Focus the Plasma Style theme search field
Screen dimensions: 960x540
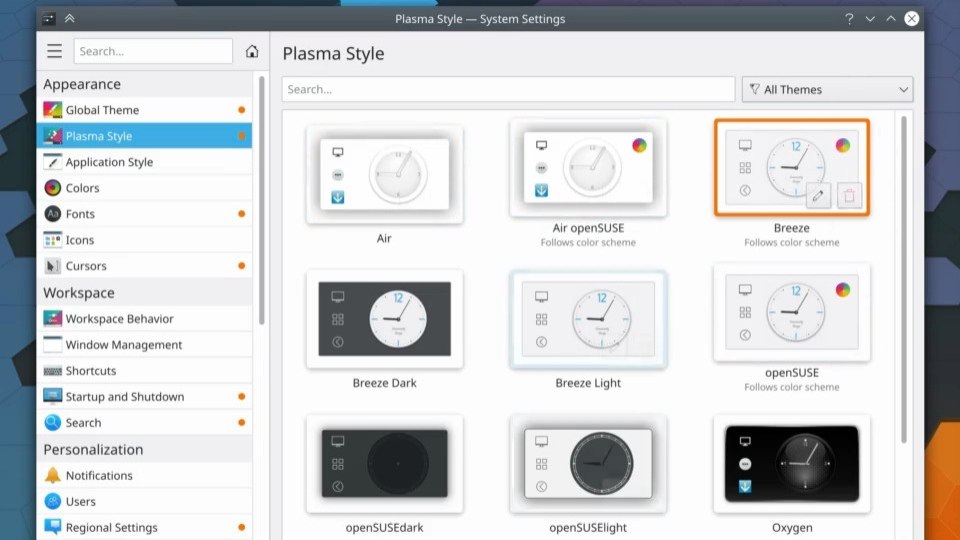pyautogui.click(x=508, y=89)
